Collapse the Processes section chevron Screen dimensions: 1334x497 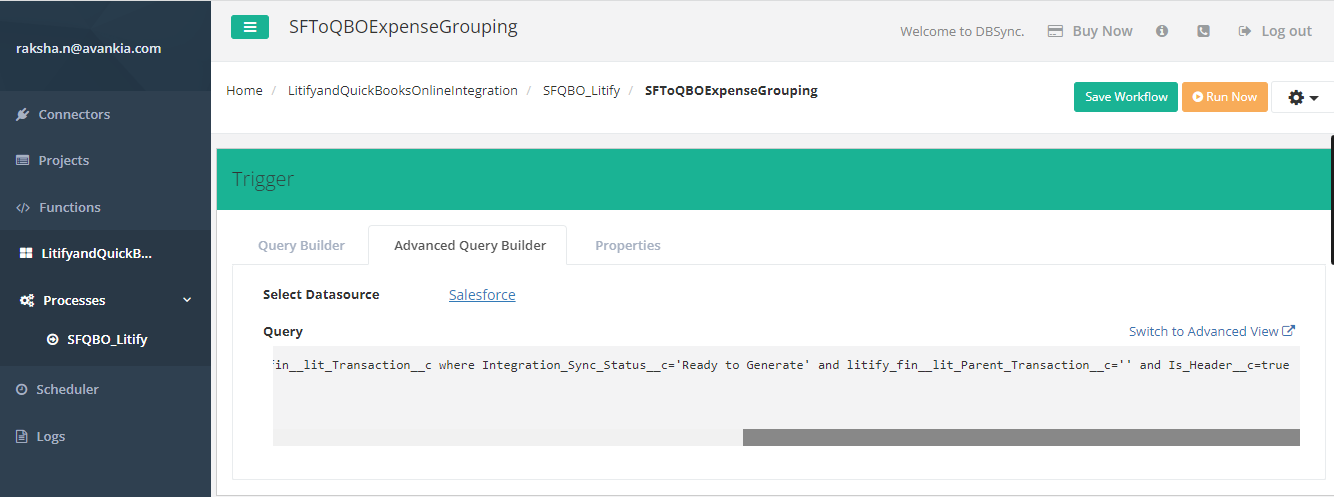(186, 300)
